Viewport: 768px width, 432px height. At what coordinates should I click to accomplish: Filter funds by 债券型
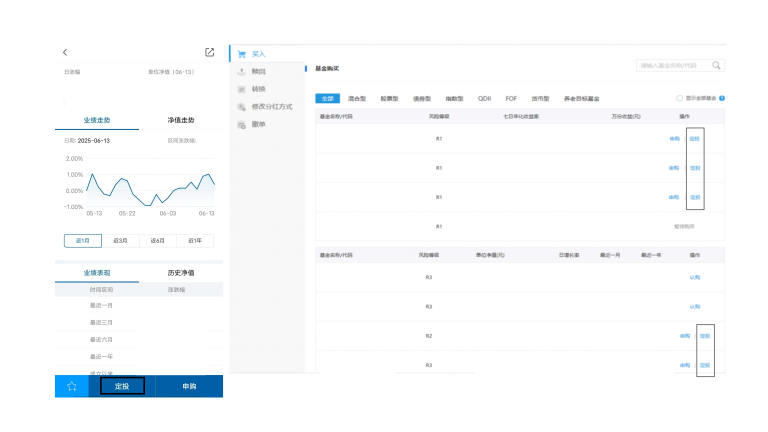click(422, 98)
